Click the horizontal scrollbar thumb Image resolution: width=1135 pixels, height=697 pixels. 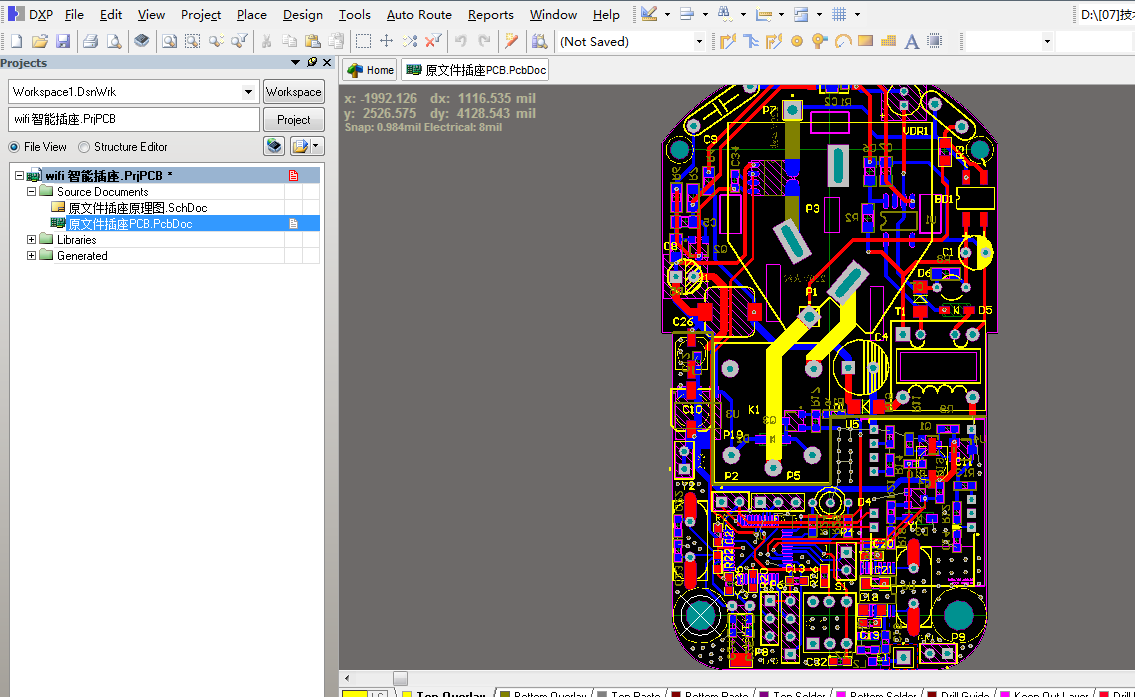[400, 678]
